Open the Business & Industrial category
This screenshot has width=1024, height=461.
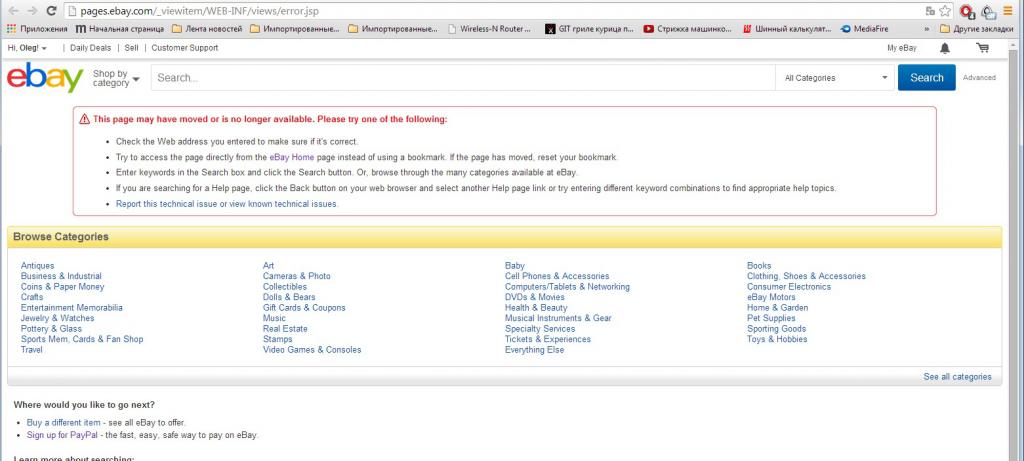[x=61, y=276]
